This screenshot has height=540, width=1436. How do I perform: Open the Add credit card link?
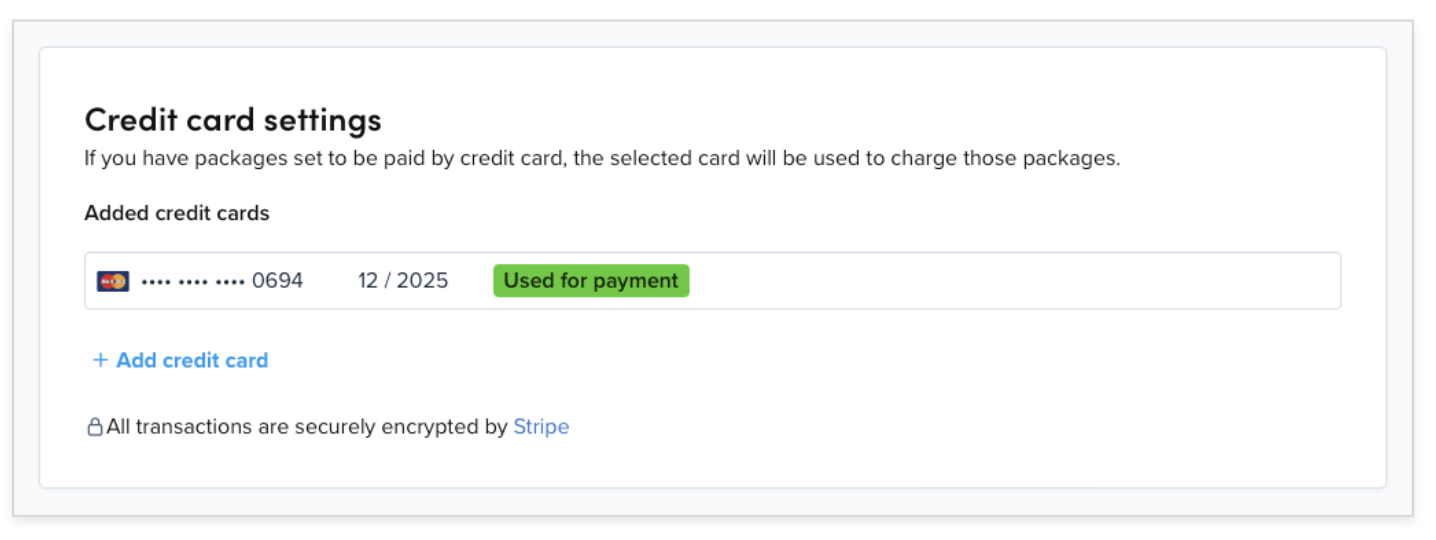coord(181,360)
